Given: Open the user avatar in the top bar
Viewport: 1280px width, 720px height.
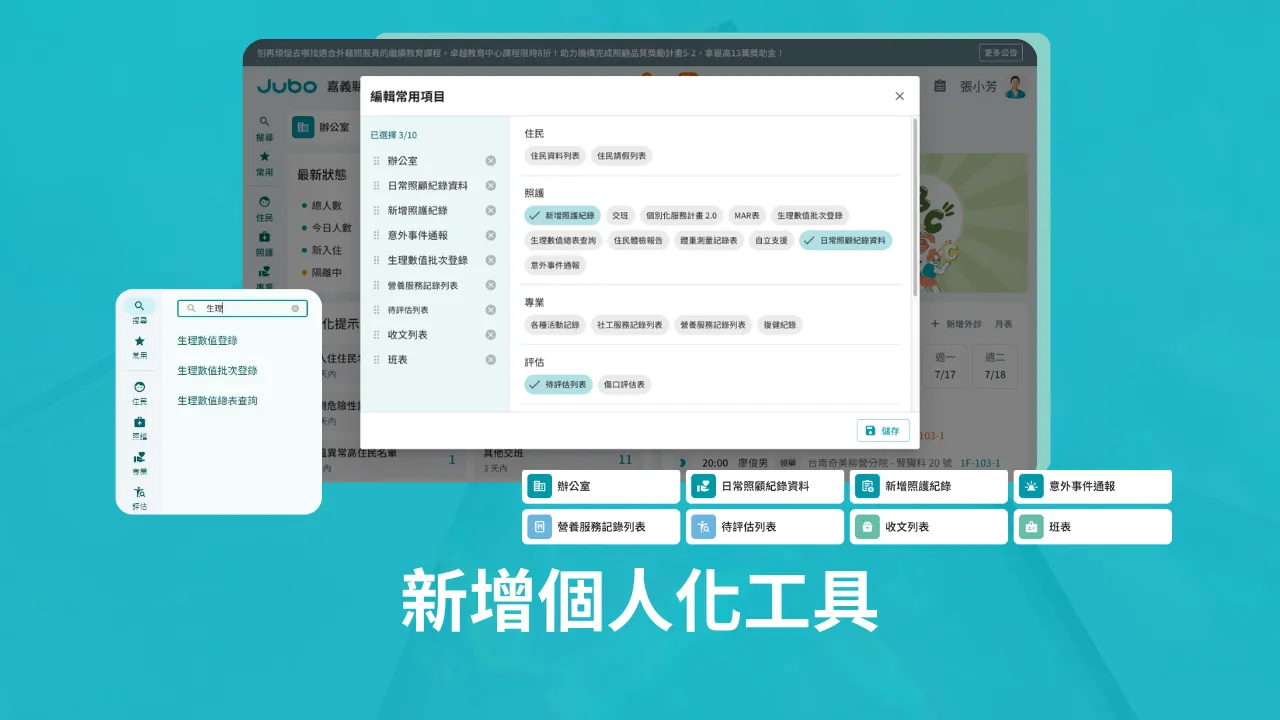Looking at the screenshot, I should tap(1016, 87).
